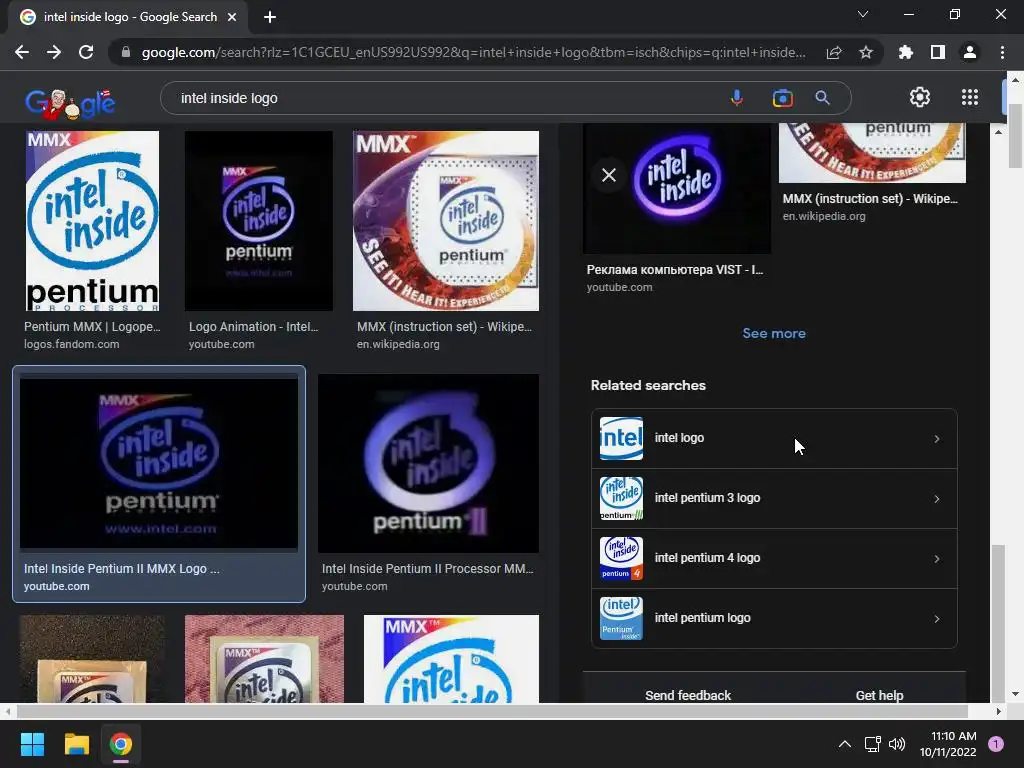Select Intel Inside Pentium II MMX Logo image
This screenshot has width=1024, height=768.
pos(159,462)
